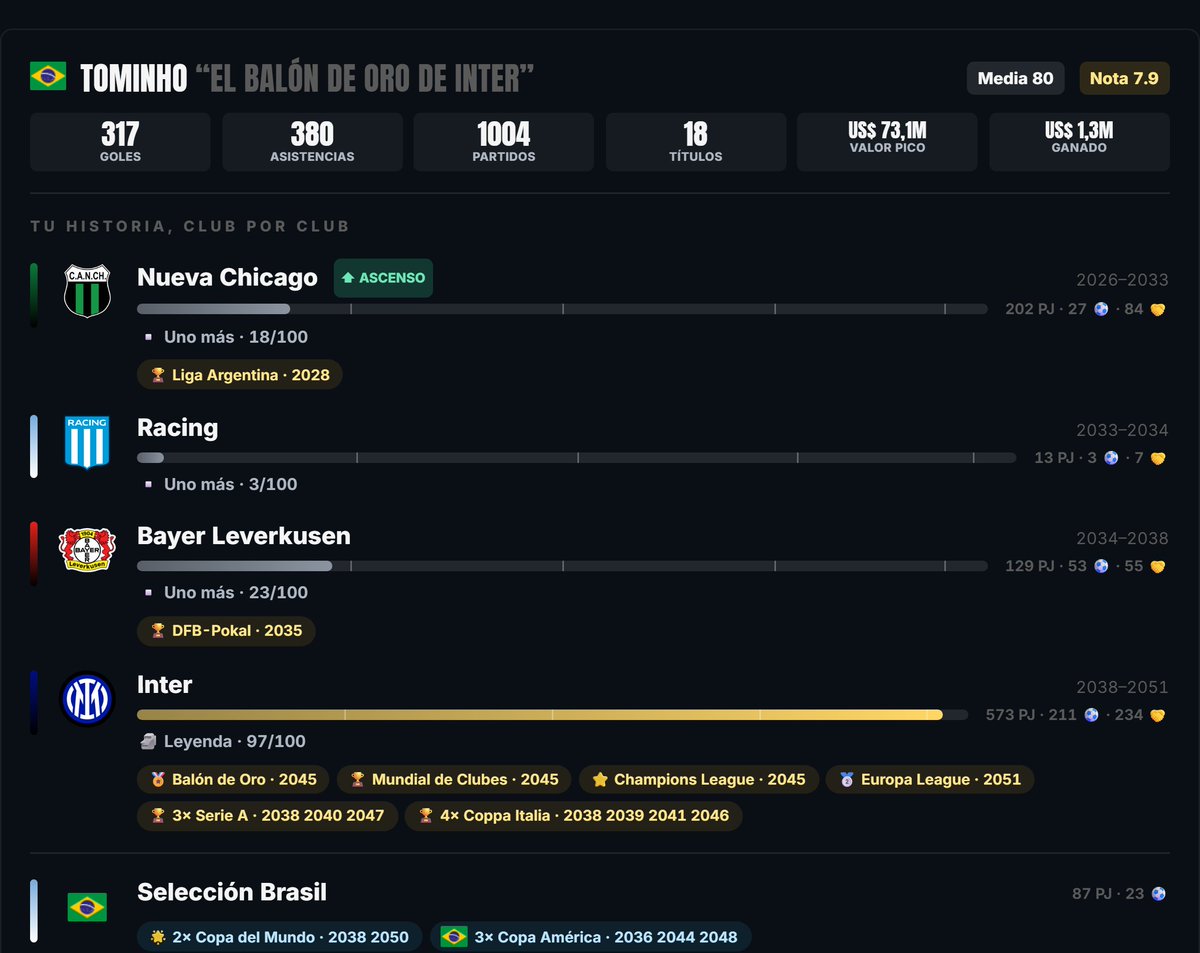Click the Inter club crest

coord(87,699)
